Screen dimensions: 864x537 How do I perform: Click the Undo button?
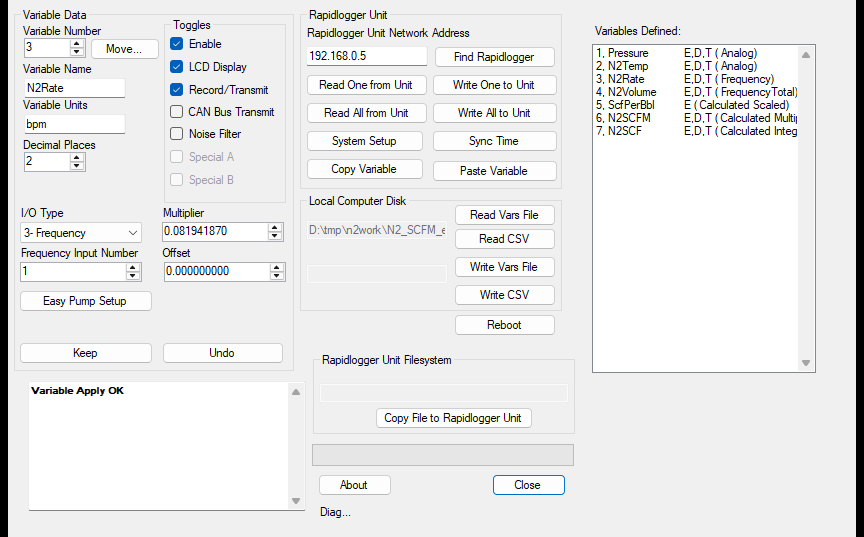pyautogui.click(x=223, y=353)
